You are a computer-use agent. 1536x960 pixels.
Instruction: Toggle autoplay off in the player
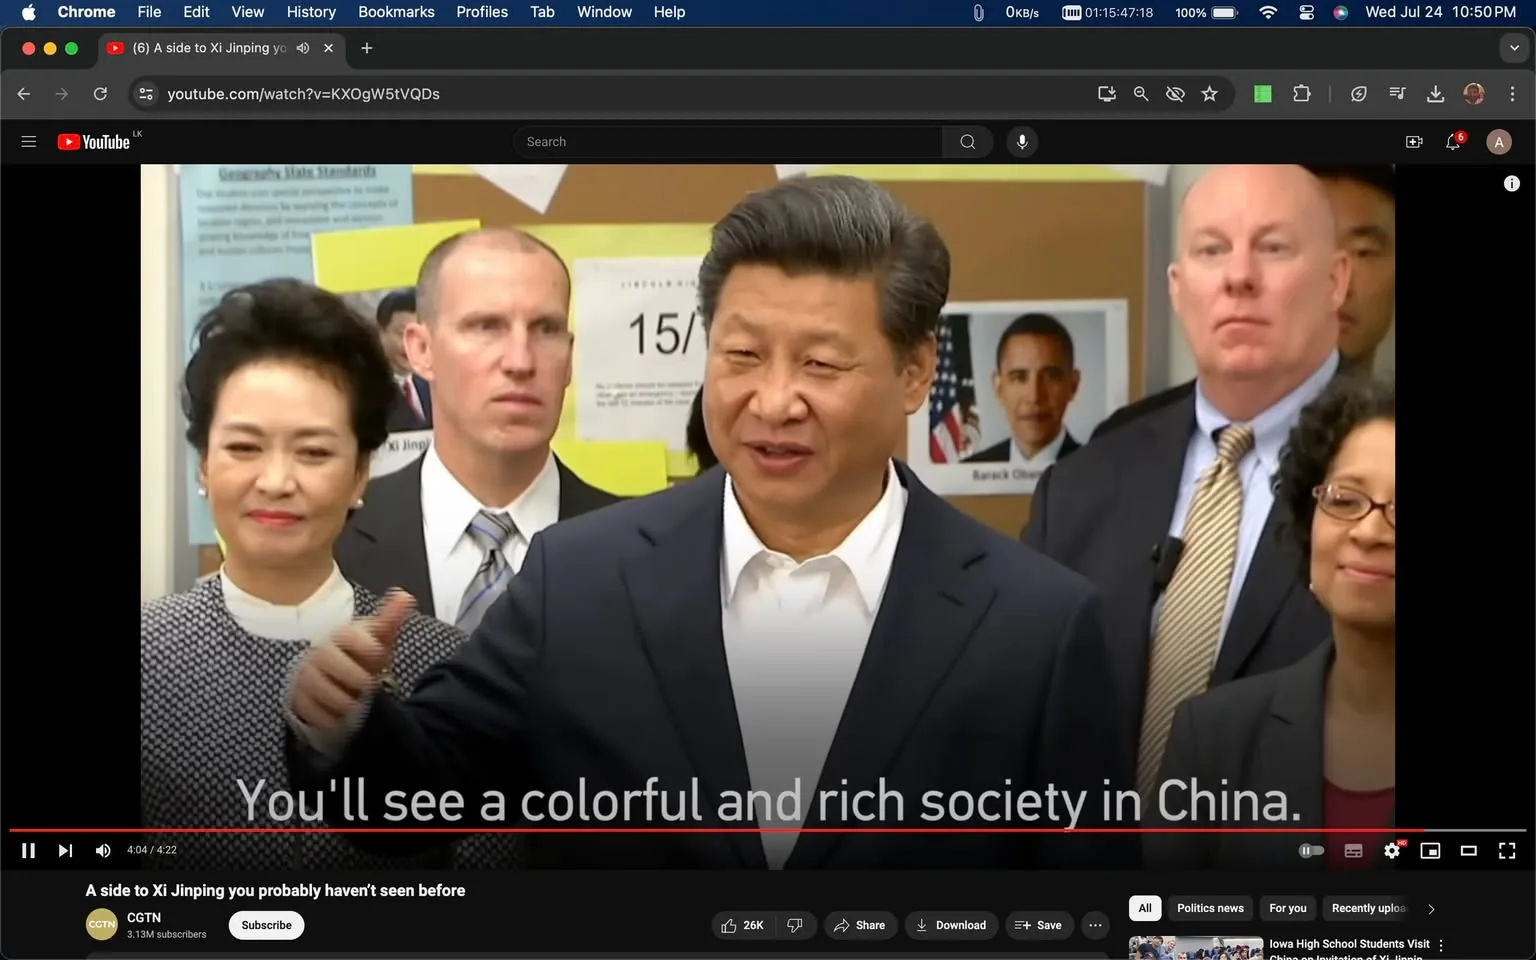click(x=1311, y=850)
